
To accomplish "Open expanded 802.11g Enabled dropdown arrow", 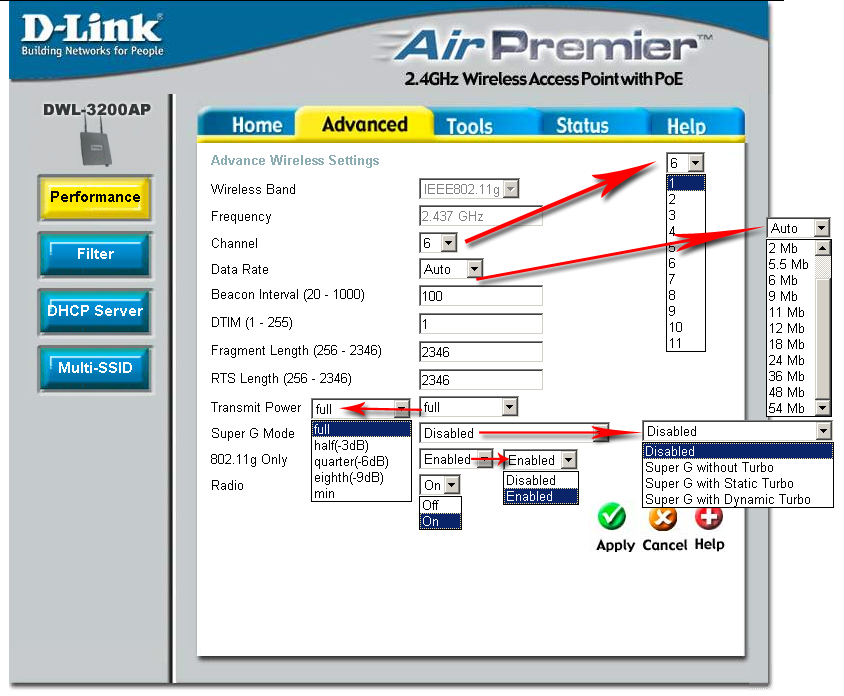I will (568, 460).
